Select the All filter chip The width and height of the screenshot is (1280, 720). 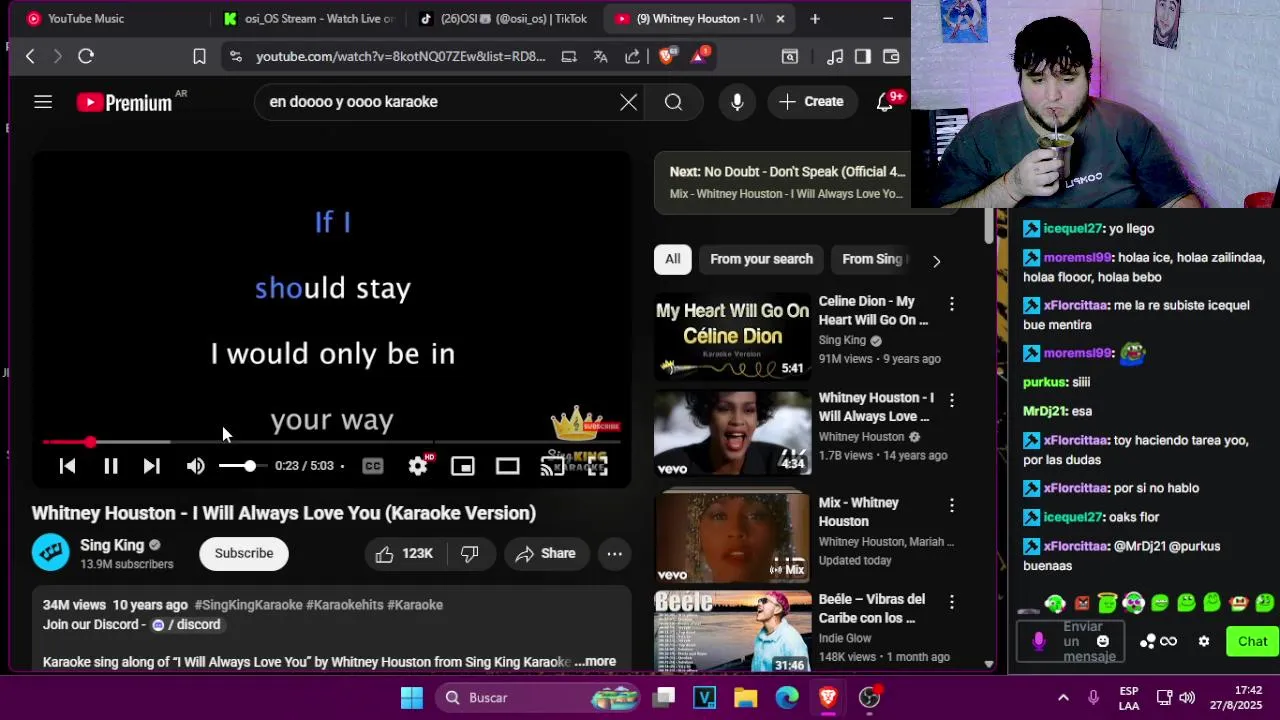tap(673, 259)
